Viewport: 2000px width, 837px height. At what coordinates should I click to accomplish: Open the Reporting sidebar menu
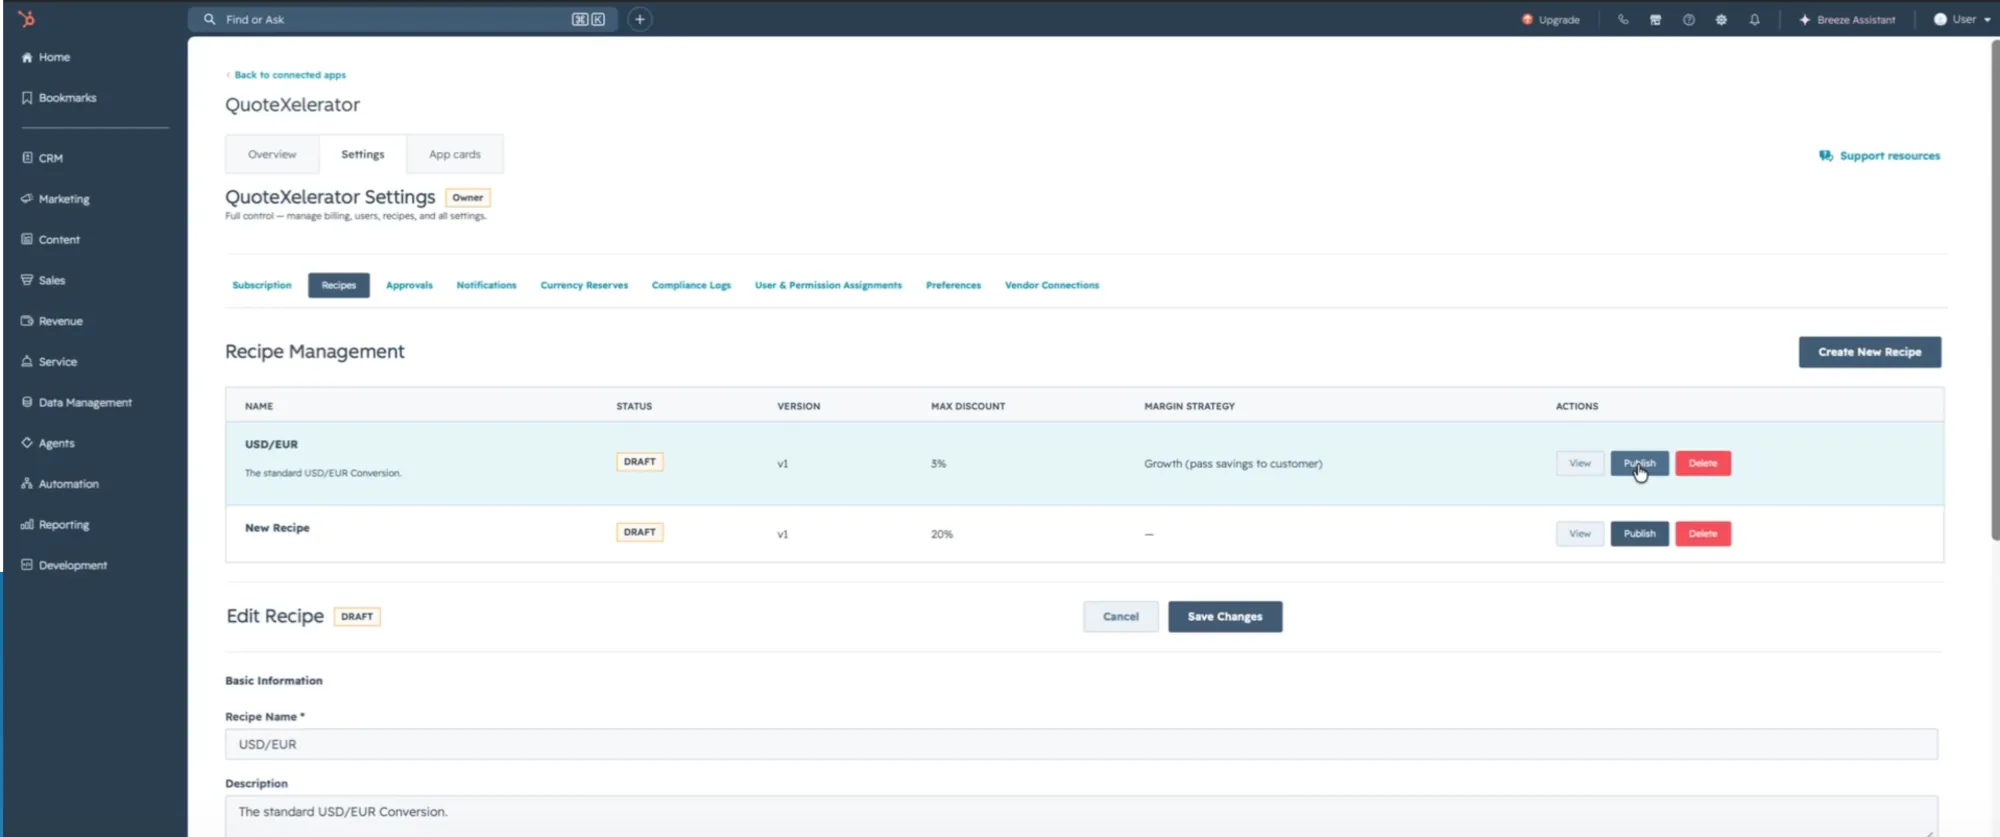(55, 524)
